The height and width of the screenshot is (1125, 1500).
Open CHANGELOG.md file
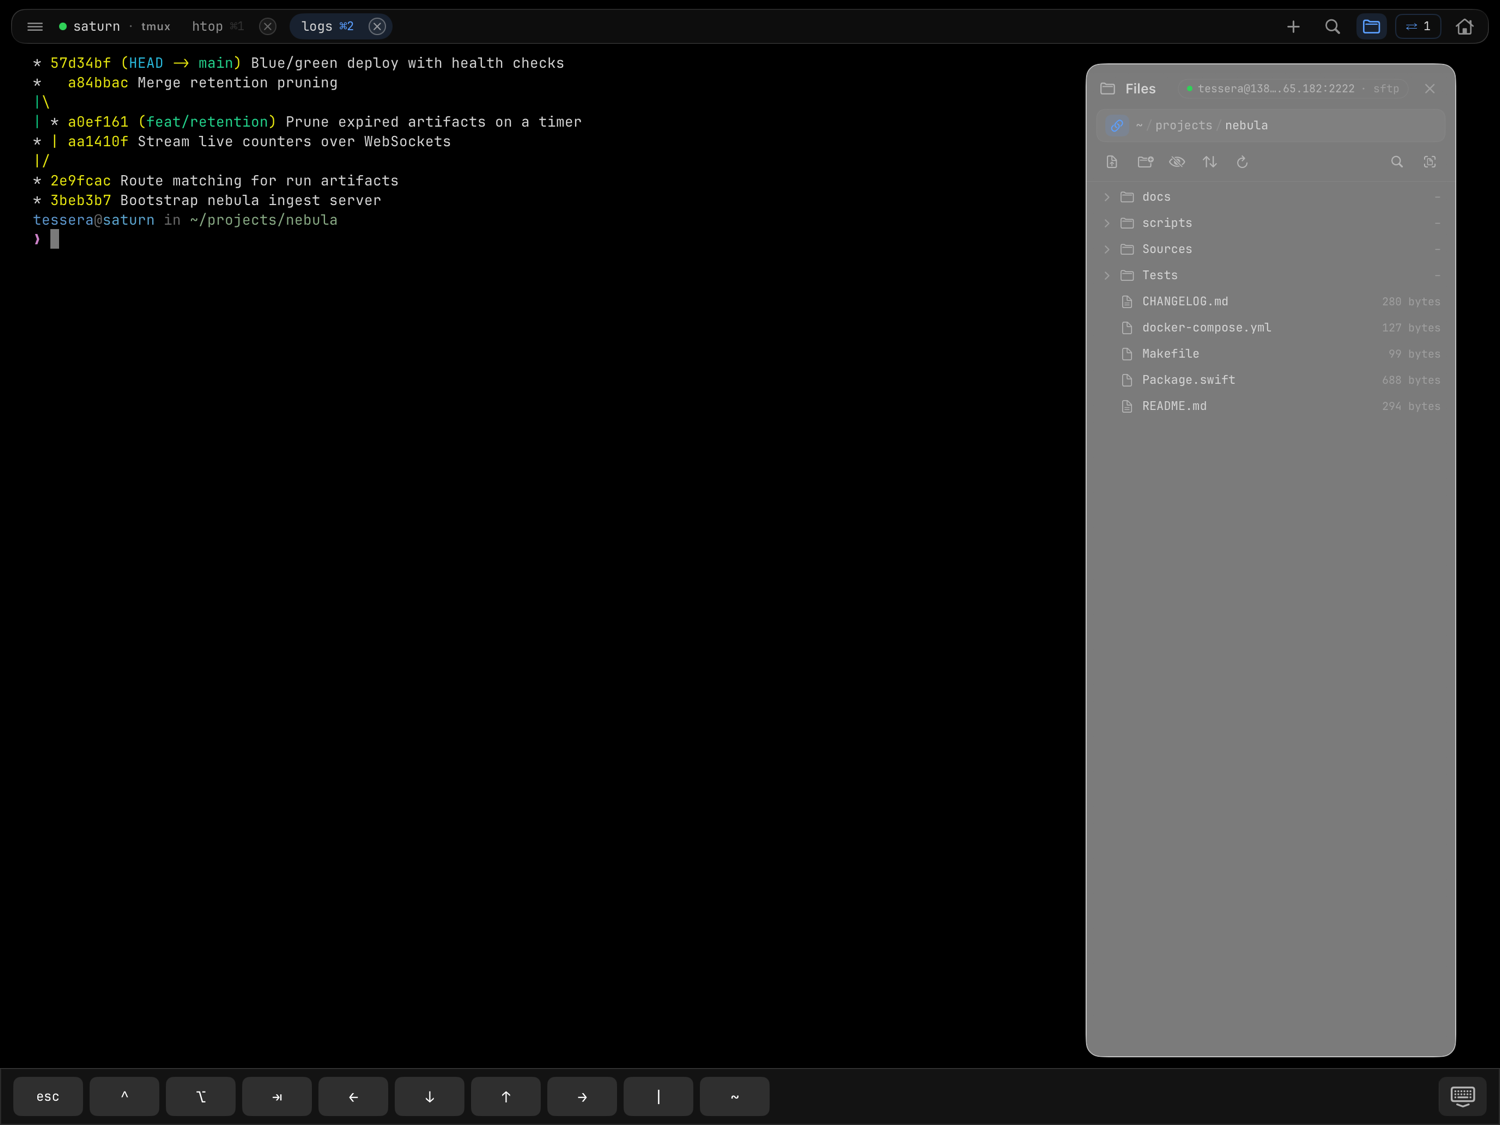(x=1271, y=301)
